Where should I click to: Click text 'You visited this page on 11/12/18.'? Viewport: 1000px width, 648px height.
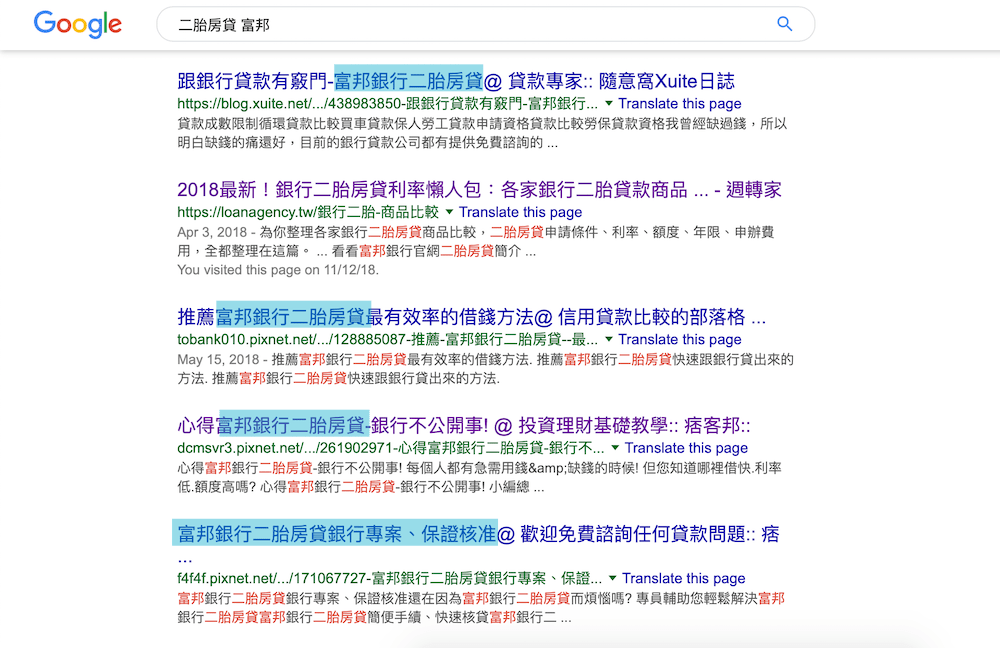[x=278, y=270]
